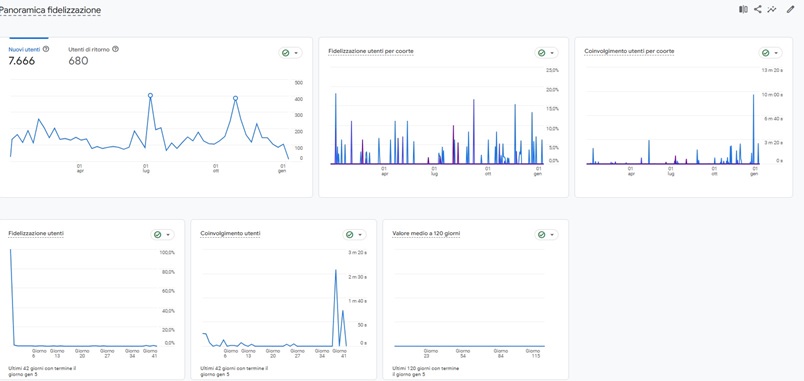Edit report using the pencil icon

(790, 9)
